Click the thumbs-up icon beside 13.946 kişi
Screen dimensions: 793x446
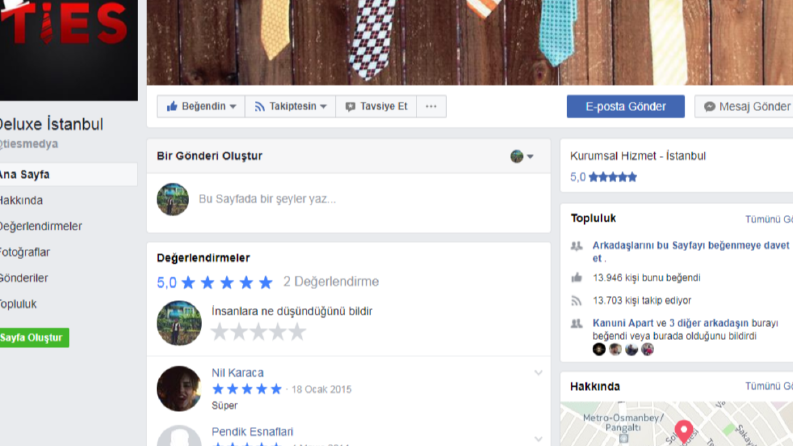tap(577, 277)
